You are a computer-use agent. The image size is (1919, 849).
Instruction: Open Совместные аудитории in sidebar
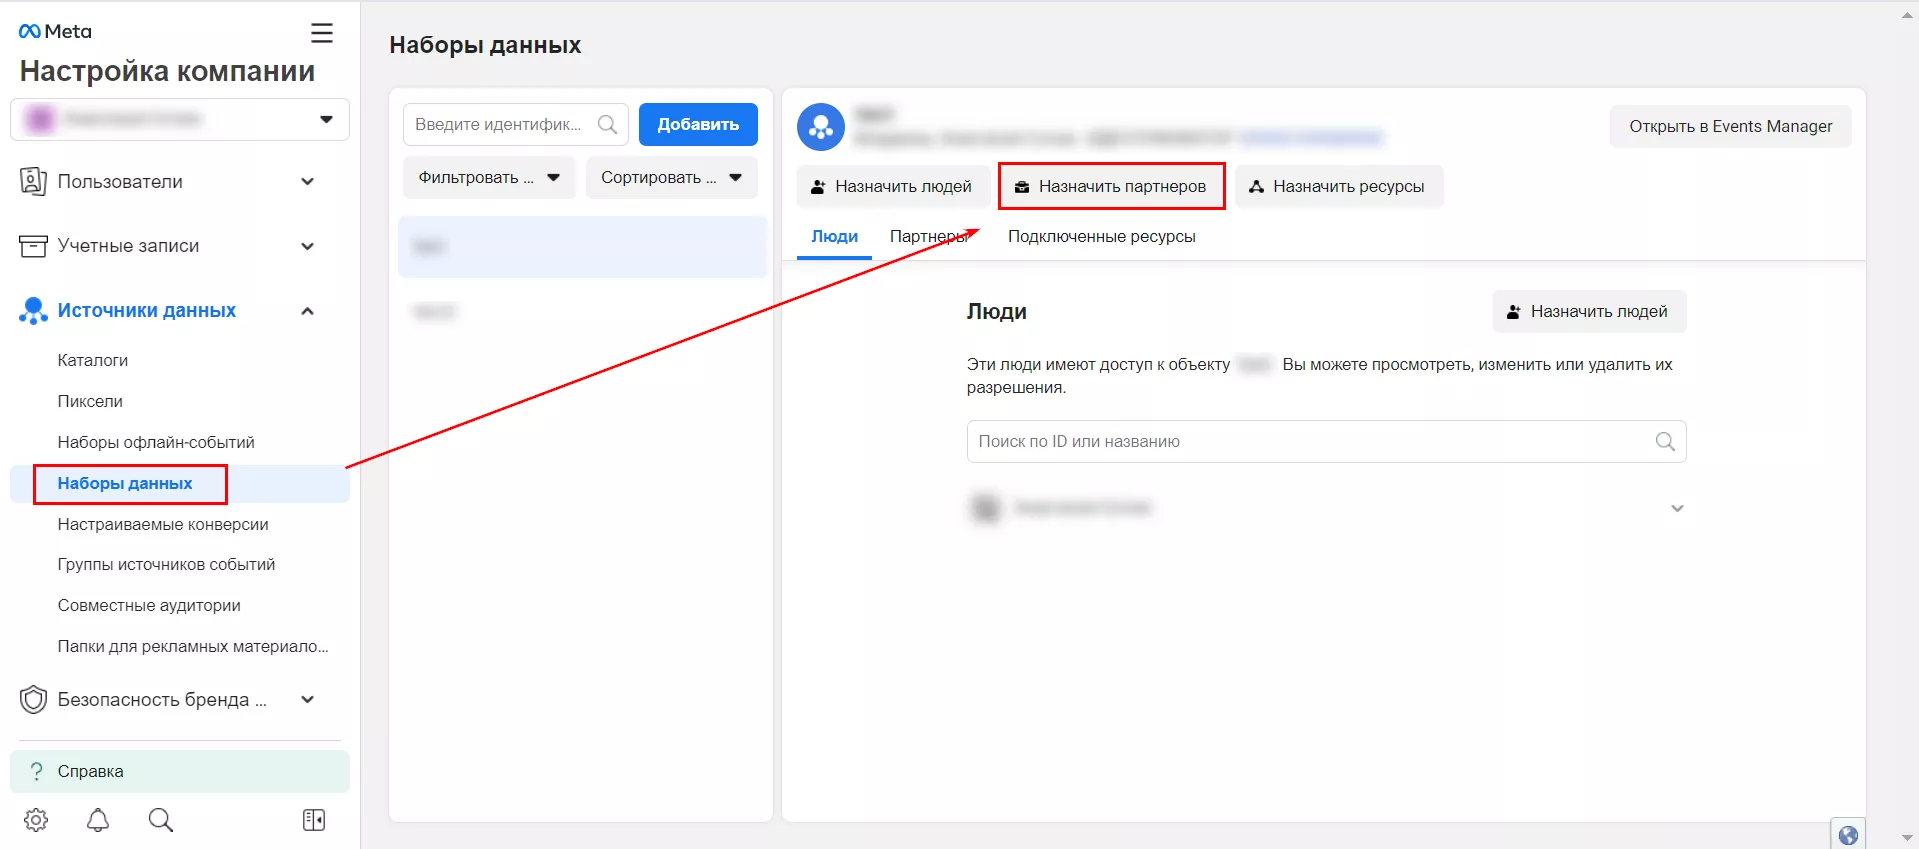coord(149,605)
